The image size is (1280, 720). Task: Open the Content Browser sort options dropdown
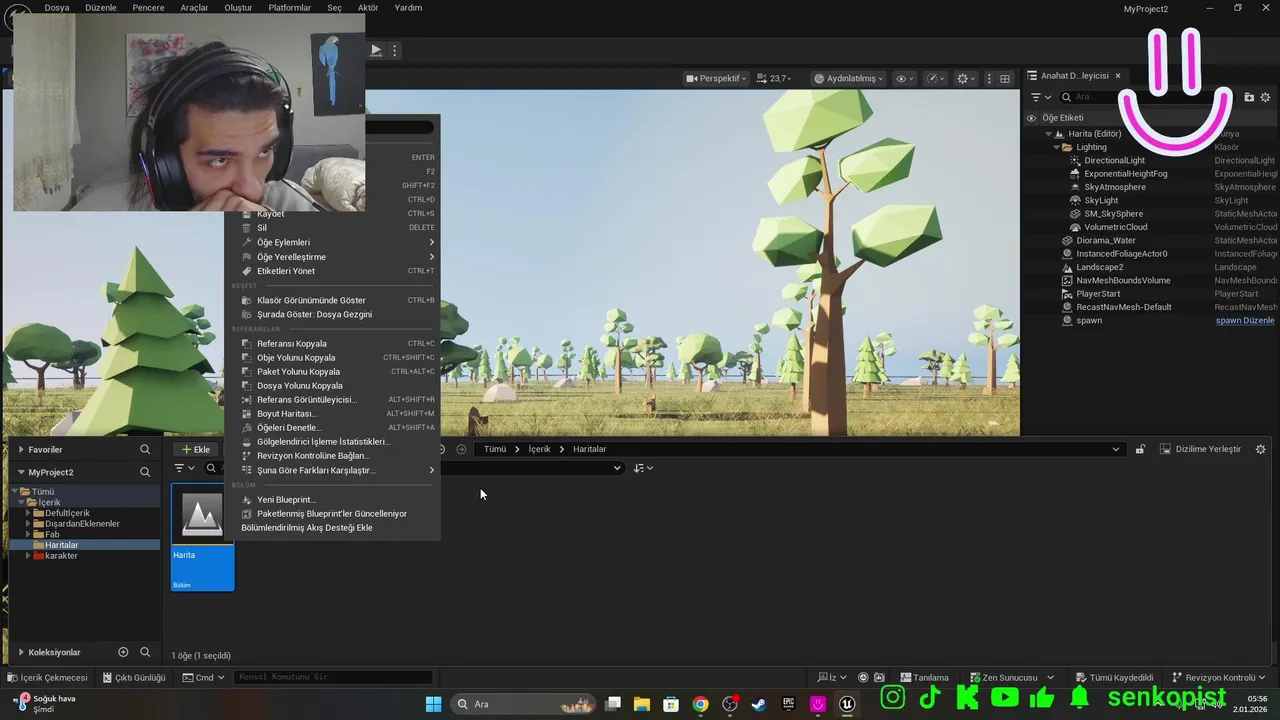[643, 468]
